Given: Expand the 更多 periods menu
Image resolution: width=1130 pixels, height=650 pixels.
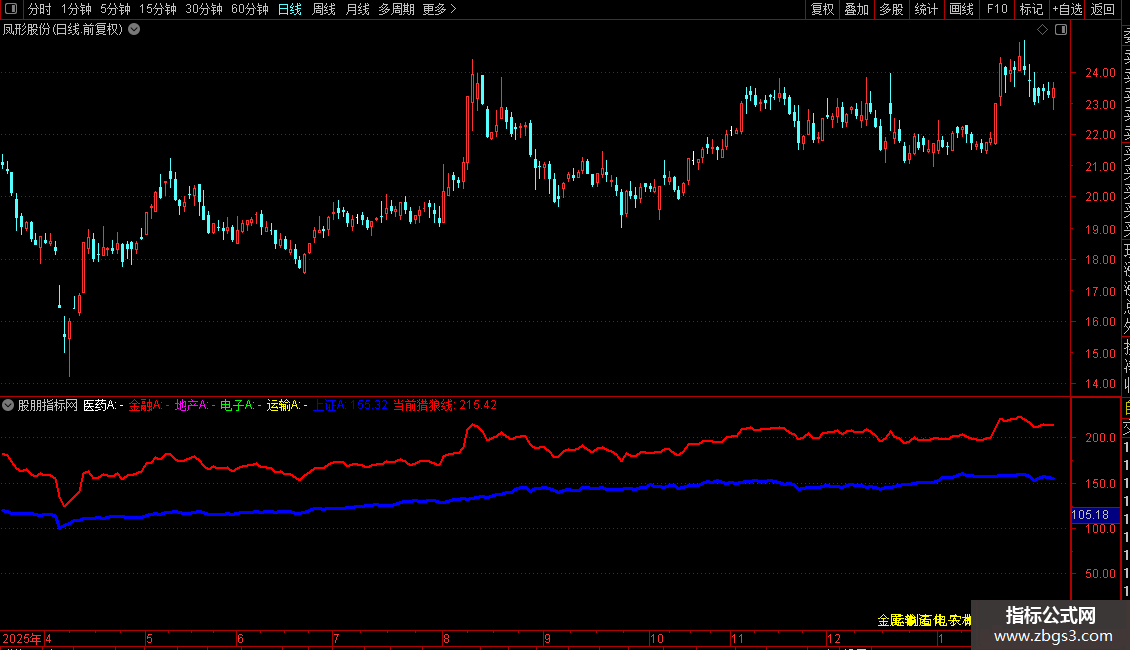Looking at the screenshot, I should (x=439, y=9).
